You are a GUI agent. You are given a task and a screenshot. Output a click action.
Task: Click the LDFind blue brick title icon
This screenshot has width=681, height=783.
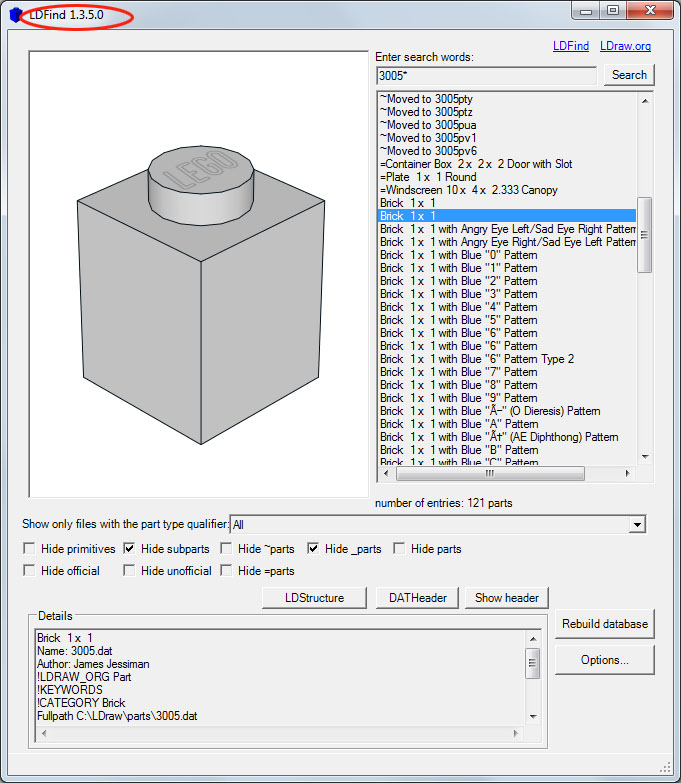16,15
